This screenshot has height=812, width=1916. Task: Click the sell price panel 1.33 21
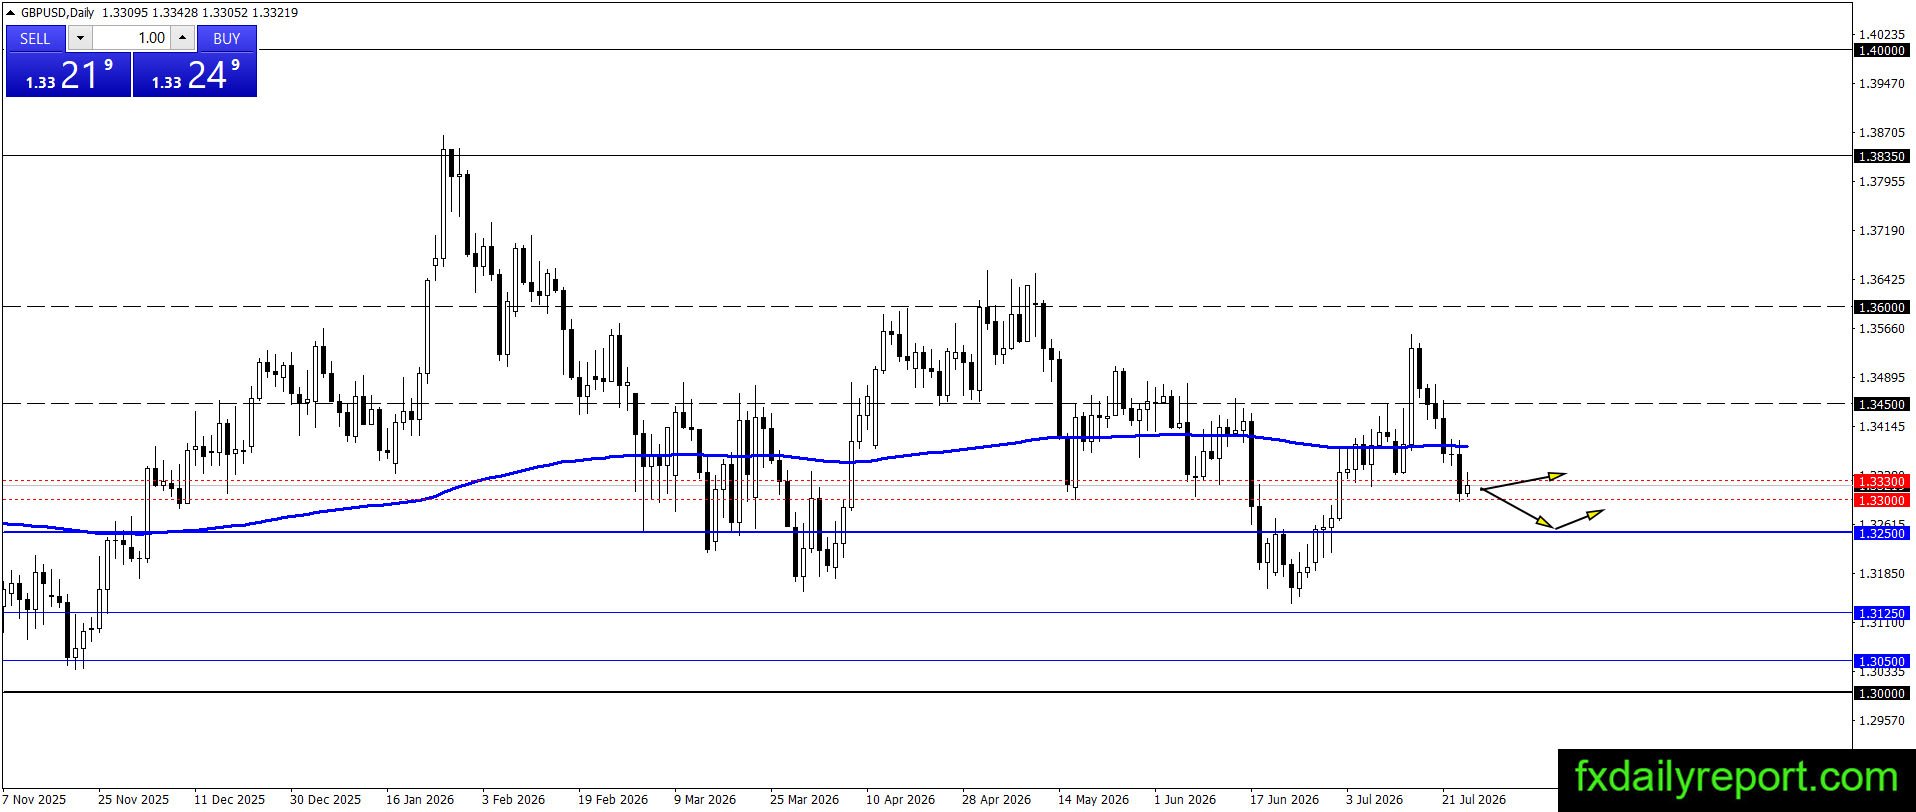[68, 75]
